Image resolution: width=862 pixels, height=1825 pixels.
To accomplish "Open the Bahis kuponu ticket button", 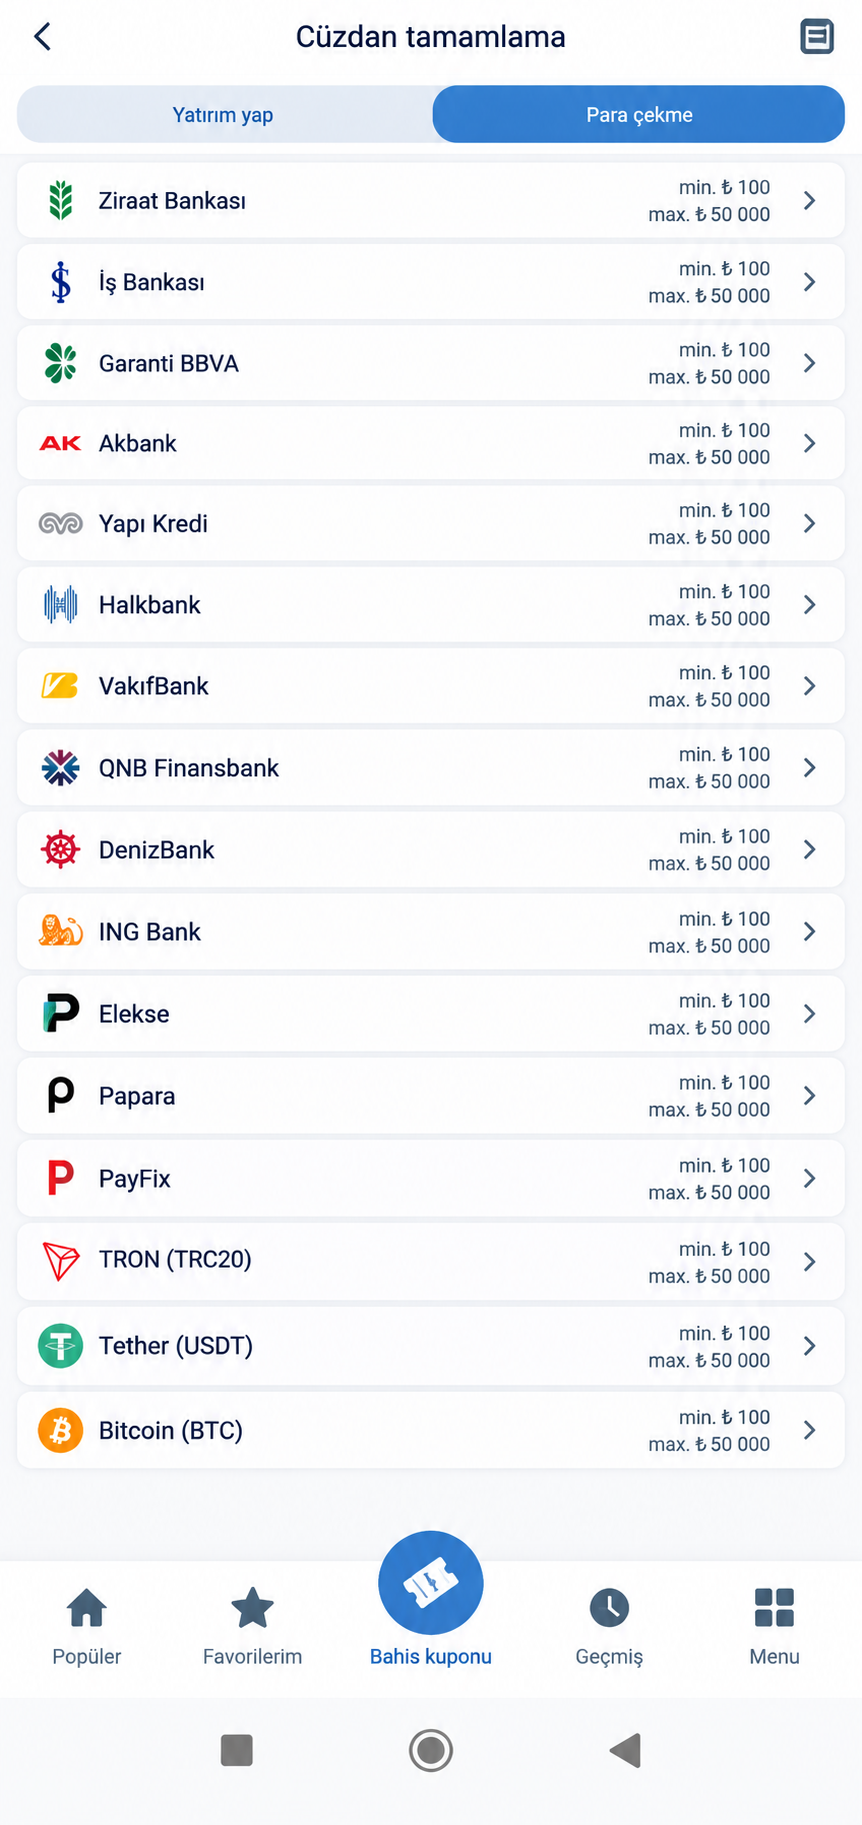I will point(431,1584).
